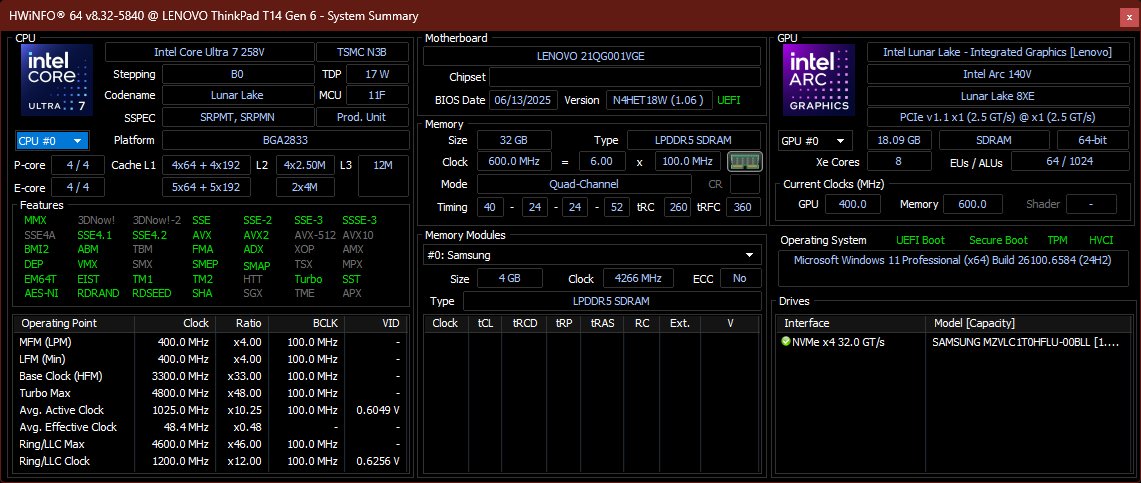Click the Interface column header in Drives
The width and height of the screenshot is (1141, 483).
(x=806, y=323)
